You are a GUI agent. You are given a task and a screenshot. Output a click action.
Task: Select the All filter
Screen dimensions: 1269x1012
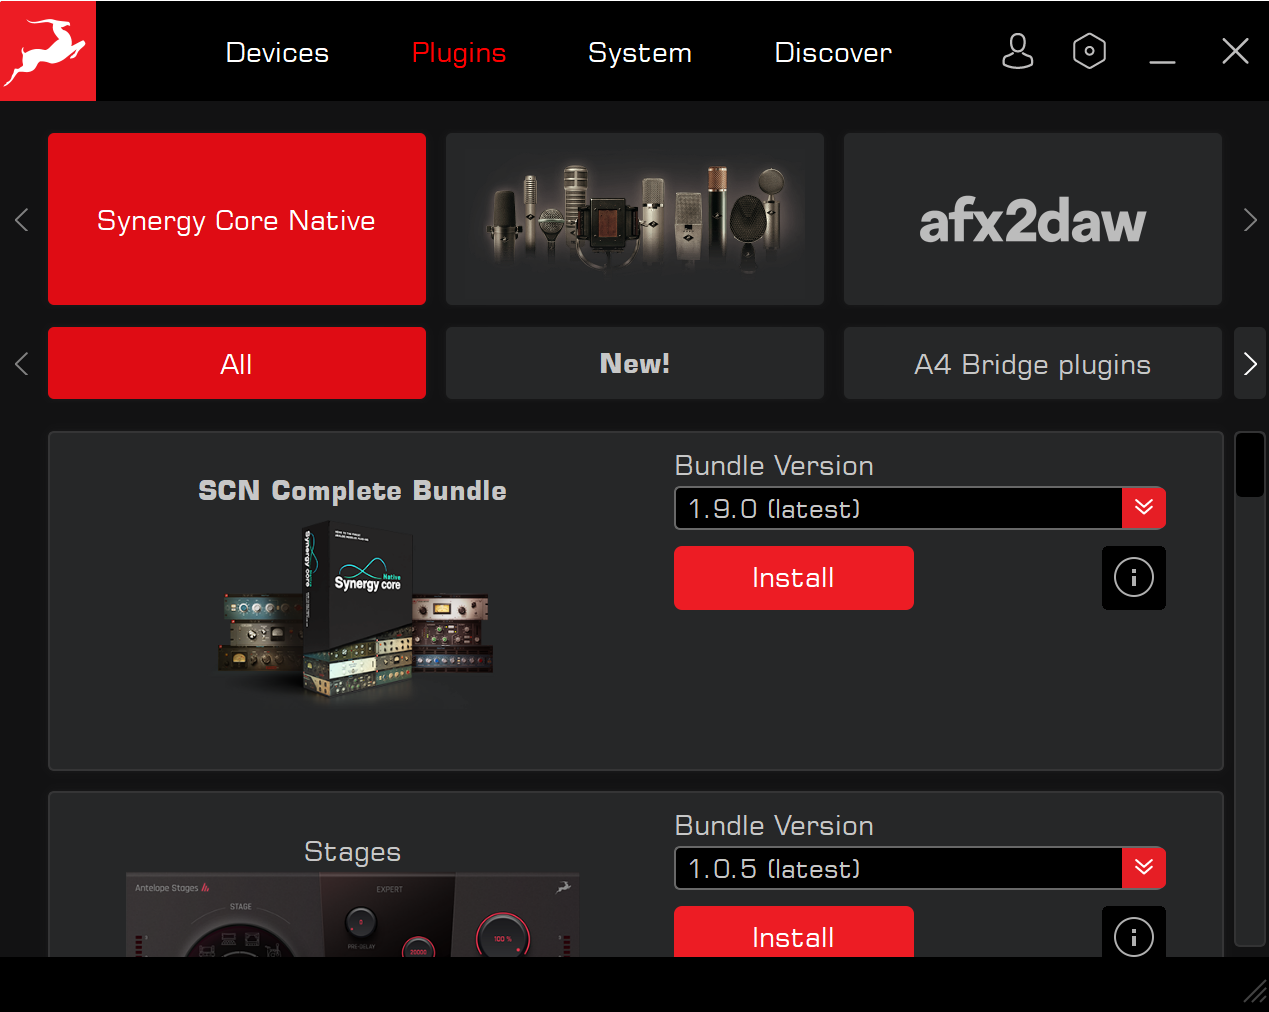[x=237, y=363]
